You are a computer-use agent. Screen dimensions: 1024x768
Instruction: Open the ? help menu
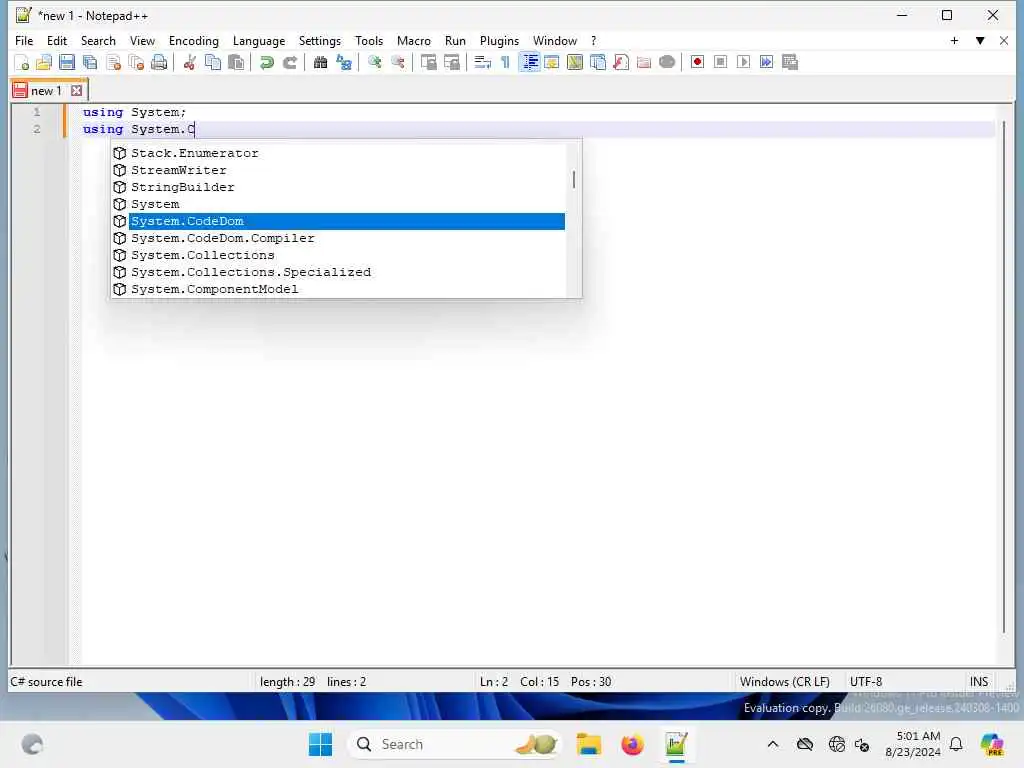coord(593,40)
